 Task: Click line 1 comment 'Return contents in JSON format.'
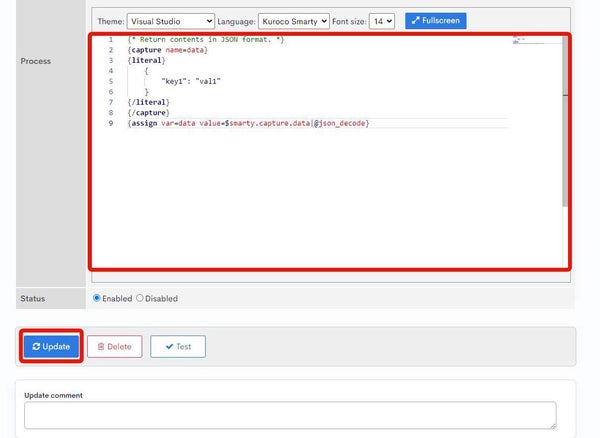[206, 39]
